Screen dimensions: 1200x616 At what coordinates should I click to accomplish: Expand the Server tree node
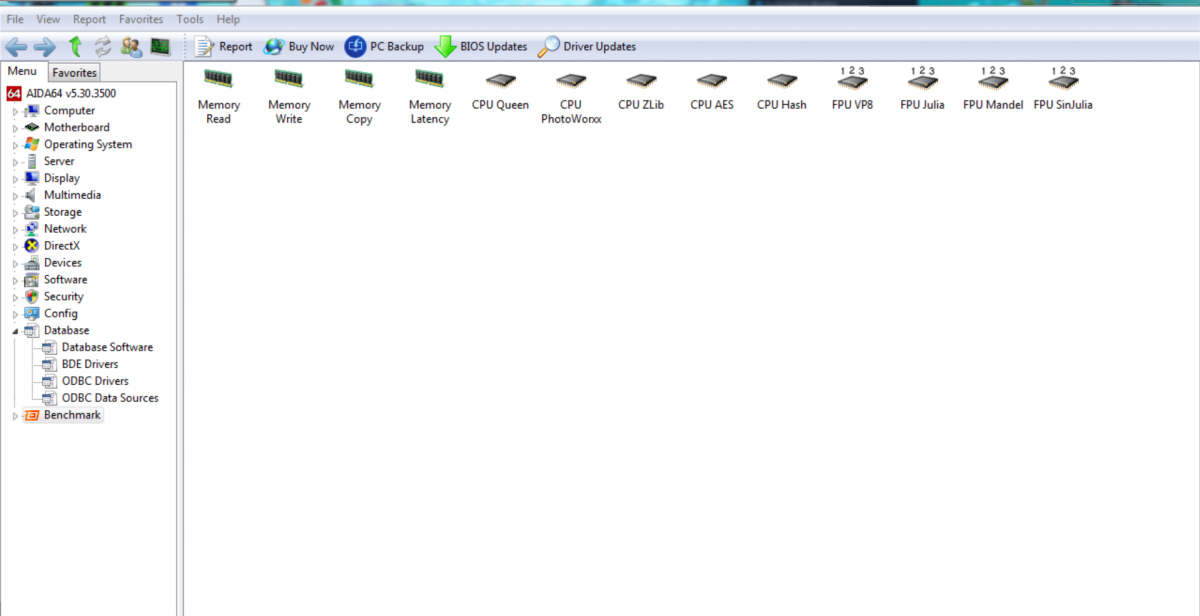[15, 162]
